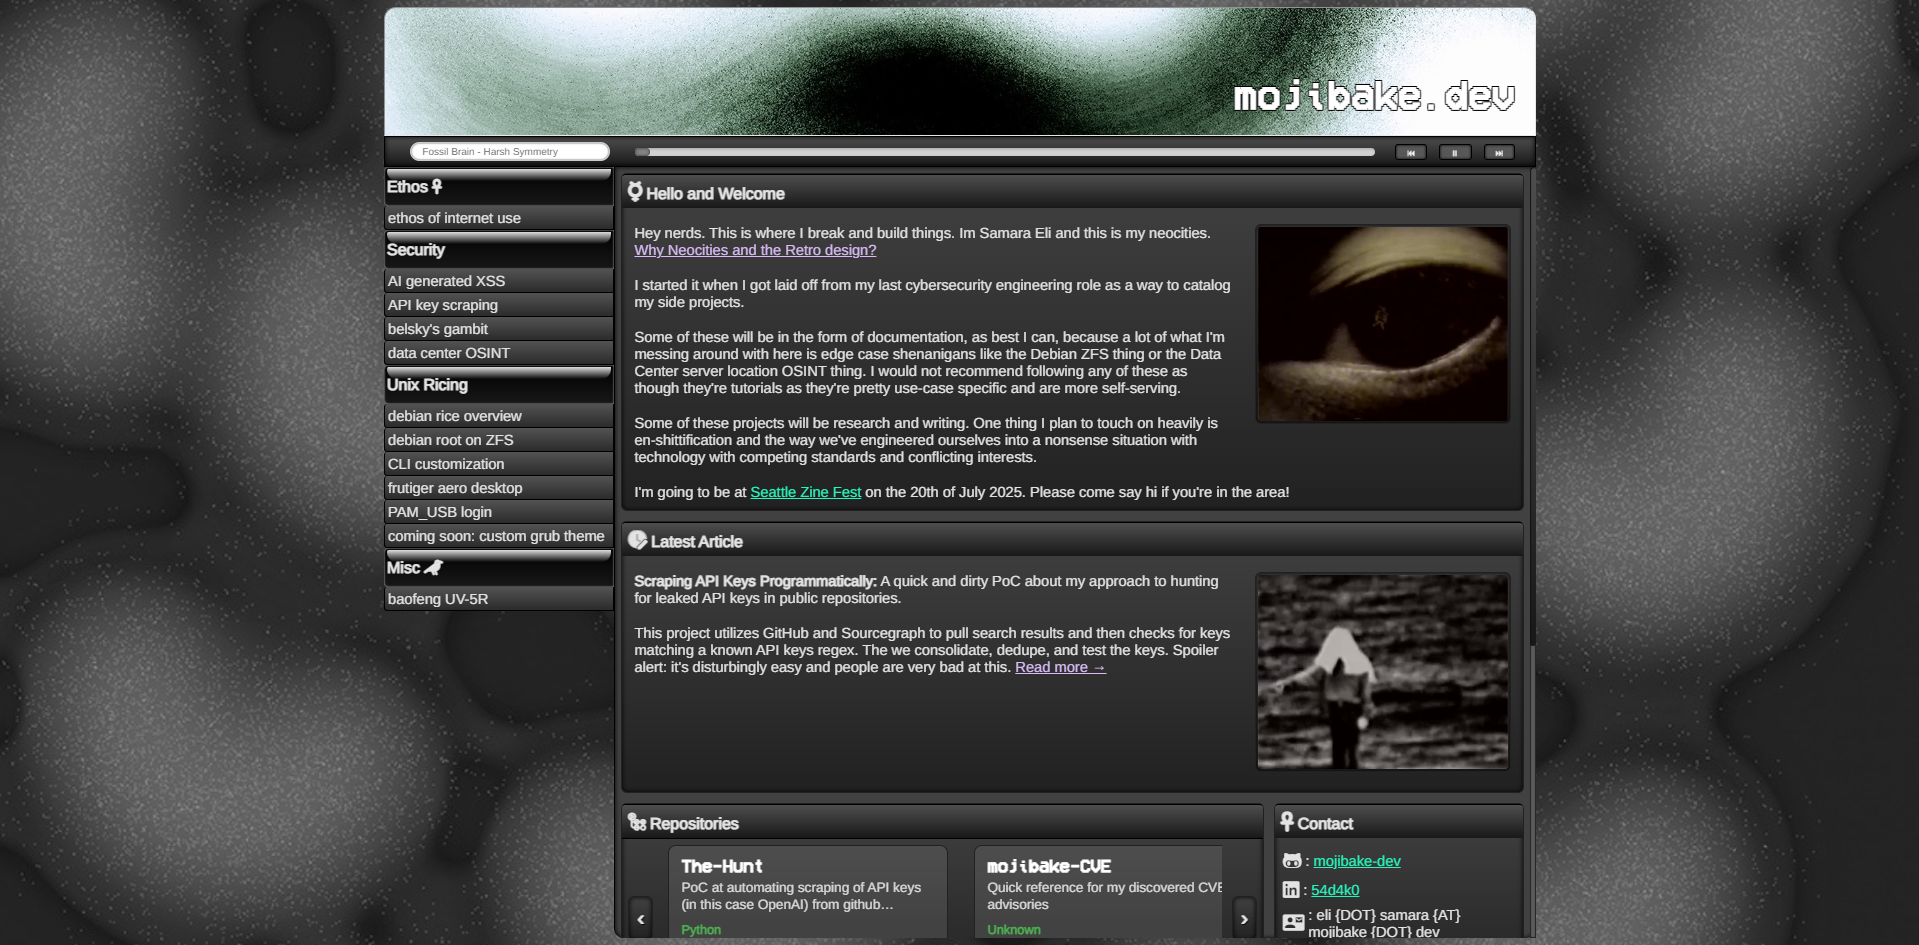Open the '54d4k0' LinkedIn link
This screenshot has height=945, width=1919.
click(x=1335, y=890)
